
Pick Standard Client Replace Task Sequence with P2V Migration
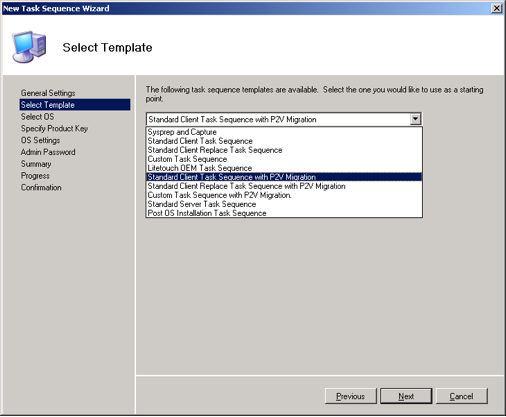284,186
